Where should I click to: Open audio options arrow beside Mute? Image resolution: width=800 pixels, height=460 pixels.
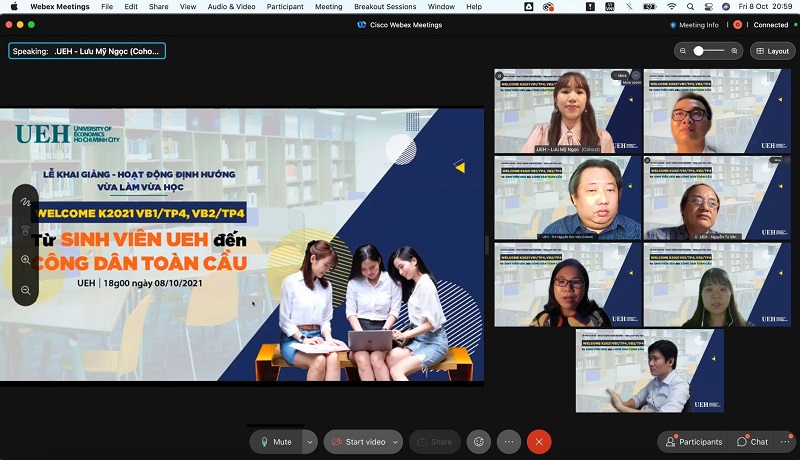tap(310, 442)
